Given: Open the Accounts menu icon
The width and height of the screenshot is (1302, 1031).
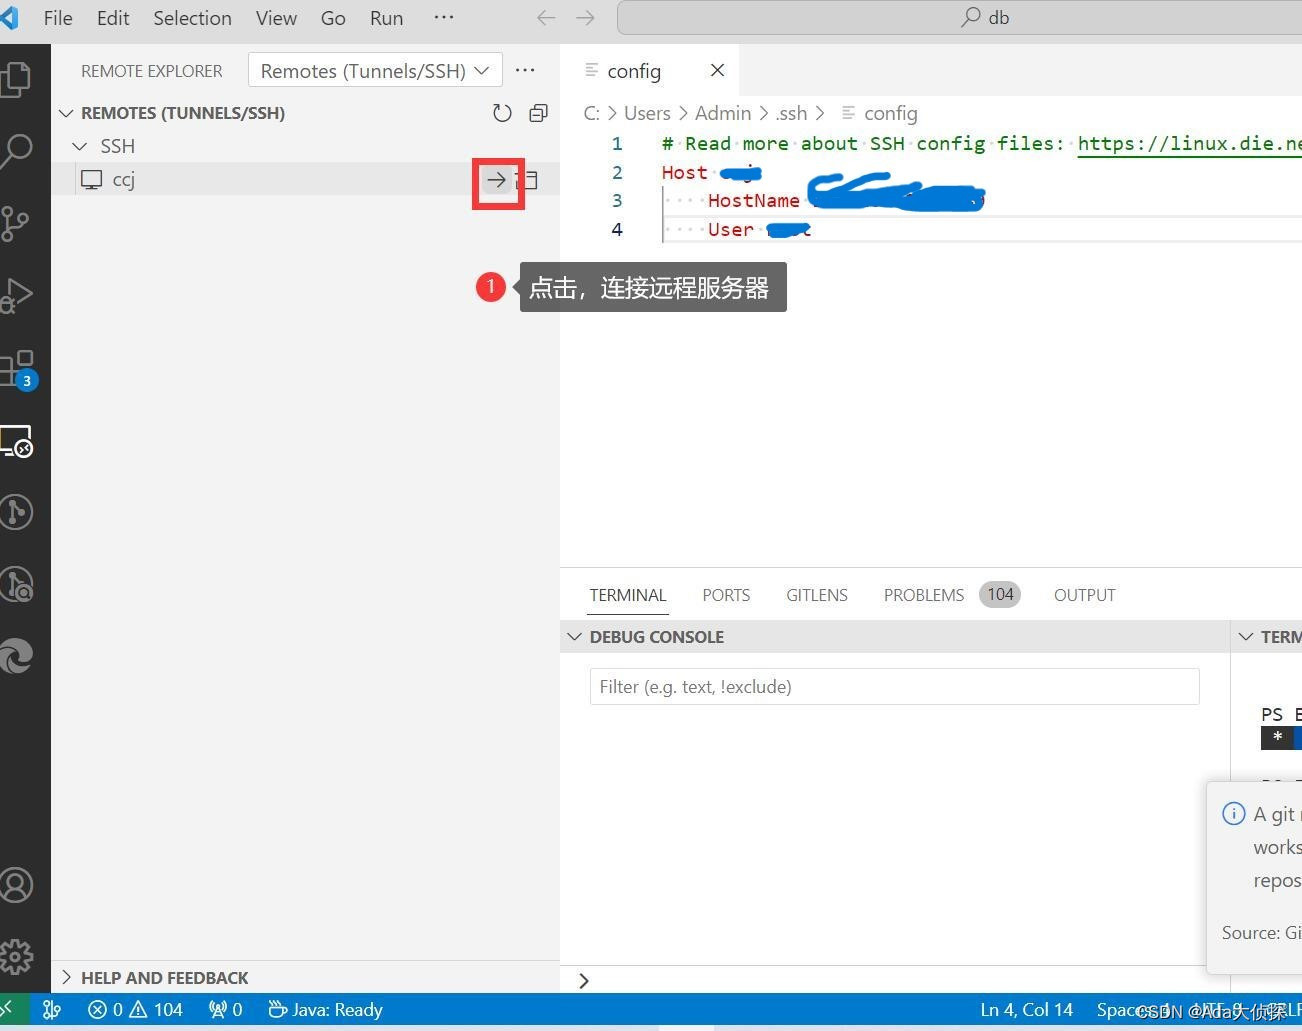Looking at the screenshot, I should (16, 885).
